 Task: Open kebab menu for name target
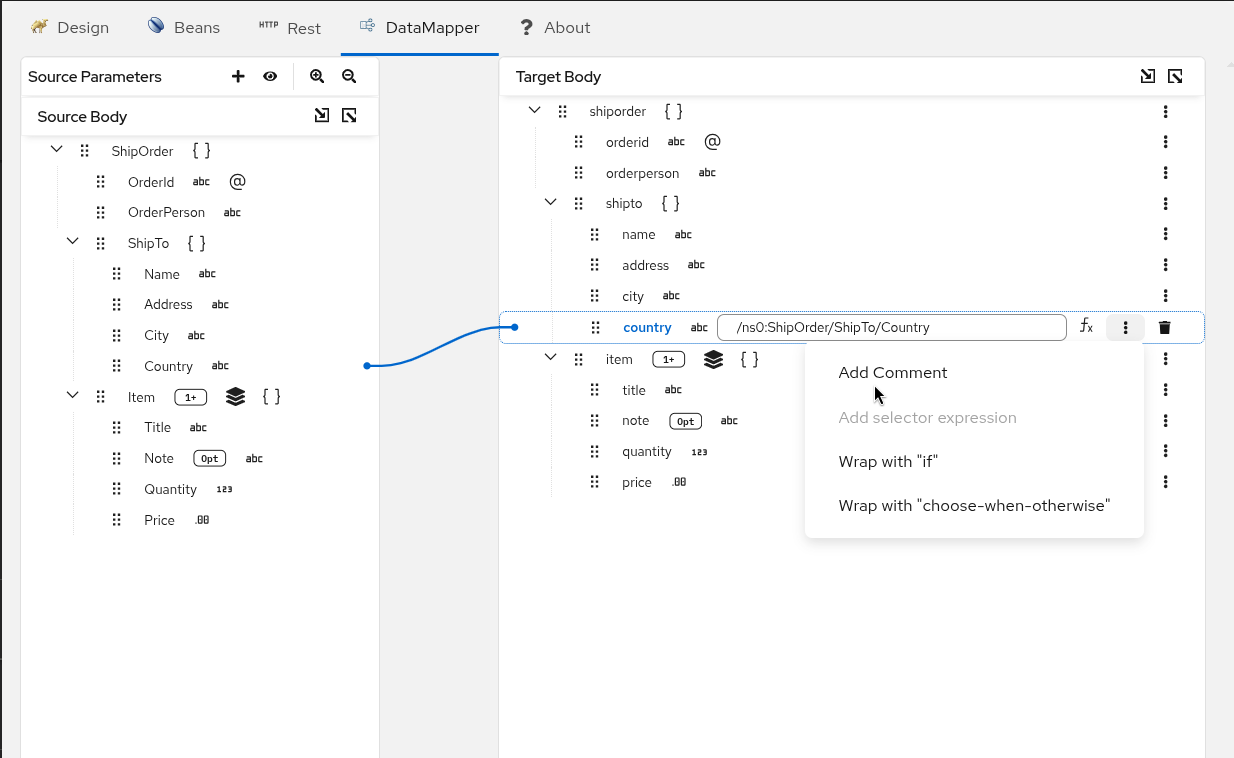pyautogui.click(x=1165, y=234)
